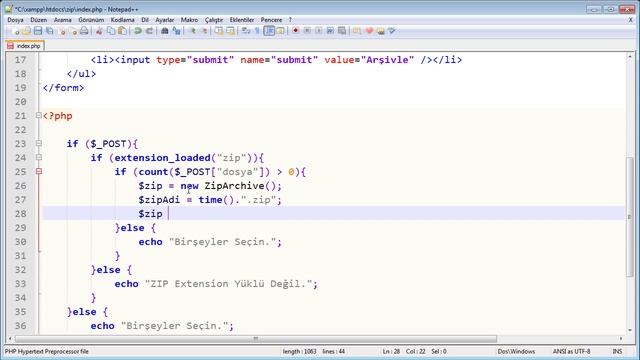Open the Çalıştır menu
Viewport: 640px width, 360px height.
[x=214, y=20]
